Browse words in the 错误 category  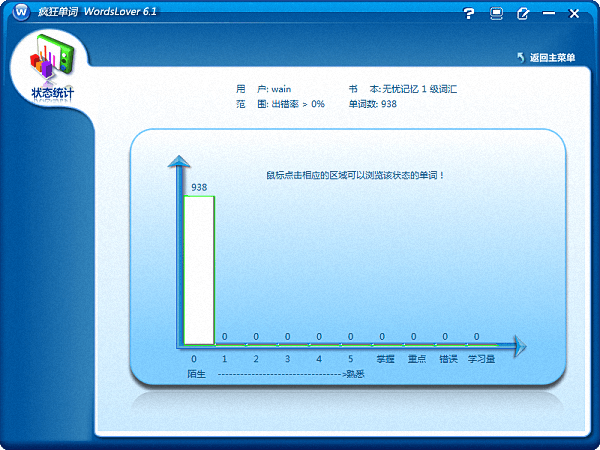coord(448,358)
